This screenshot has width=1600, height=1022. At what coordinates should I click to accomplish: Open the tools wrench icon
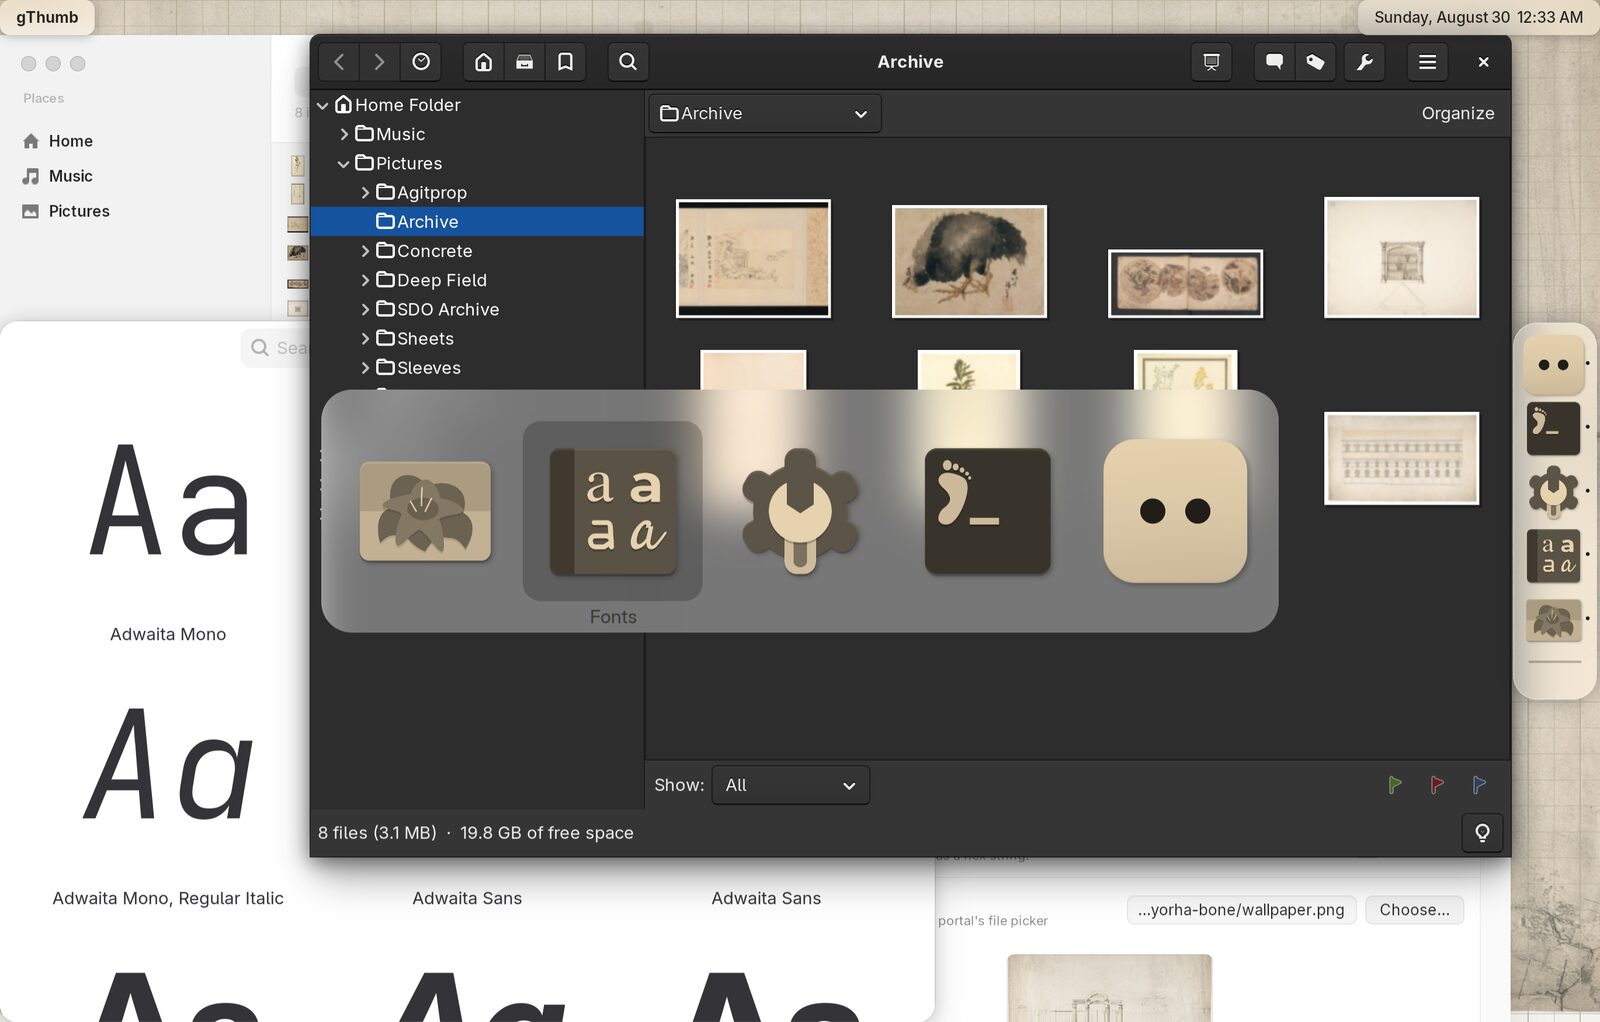click(1364, 62)
